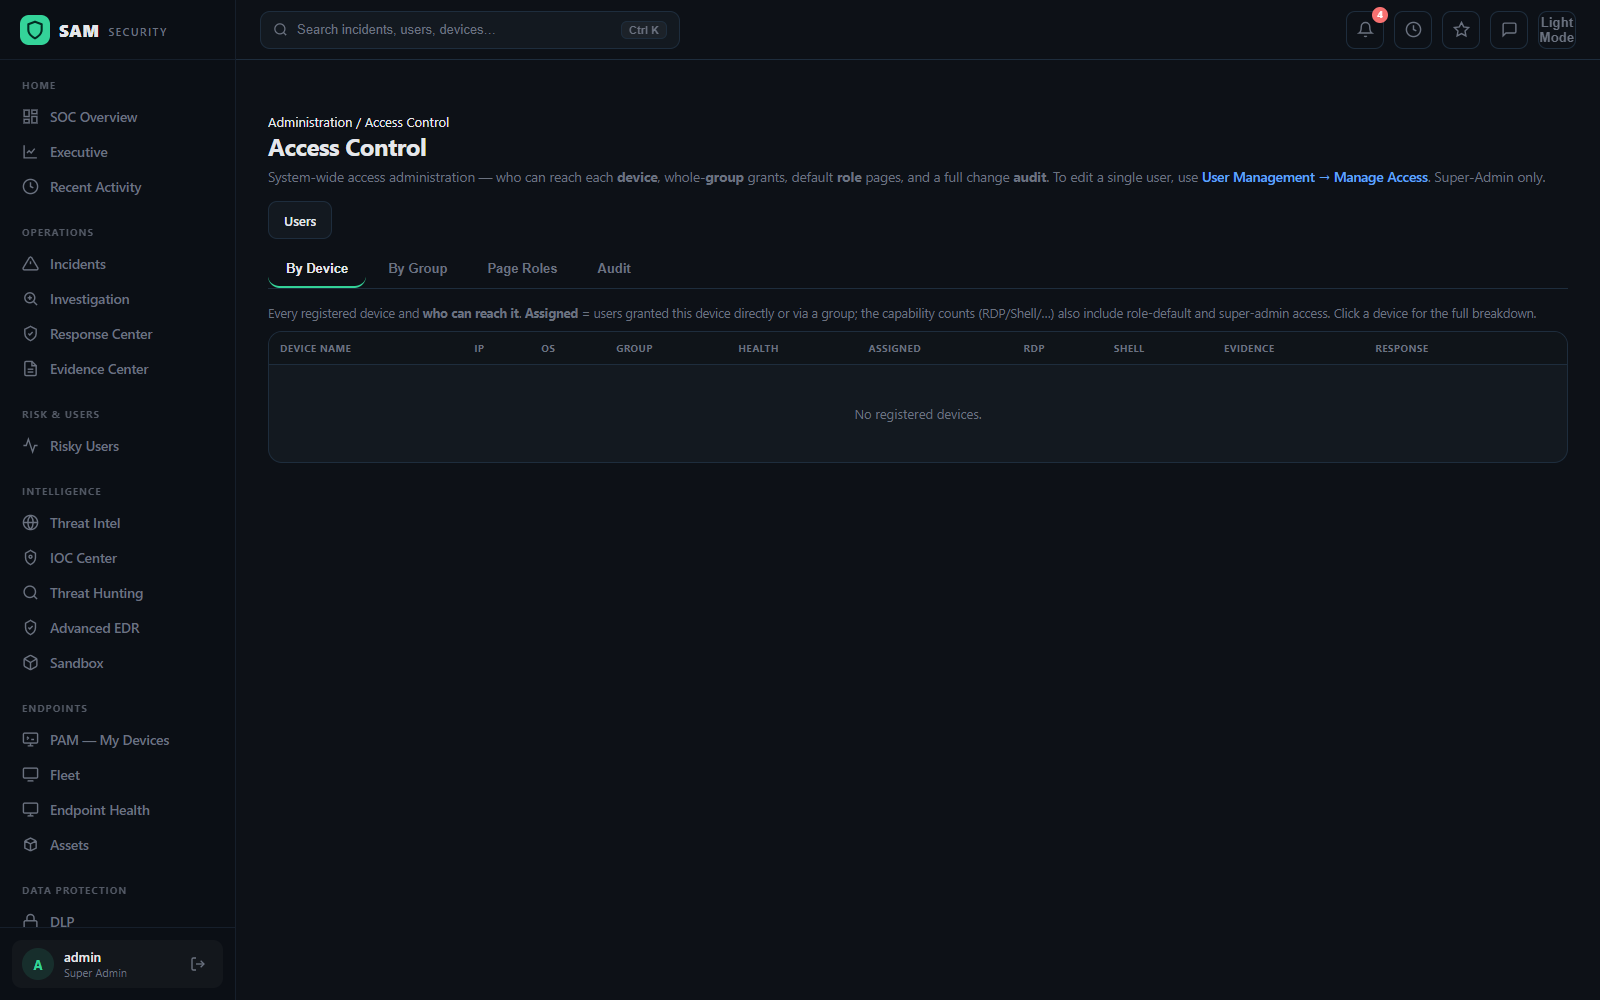Viewport: 1600px width, 1000px height.
Task: Open the chat message icon
Action: (1509, 30)
